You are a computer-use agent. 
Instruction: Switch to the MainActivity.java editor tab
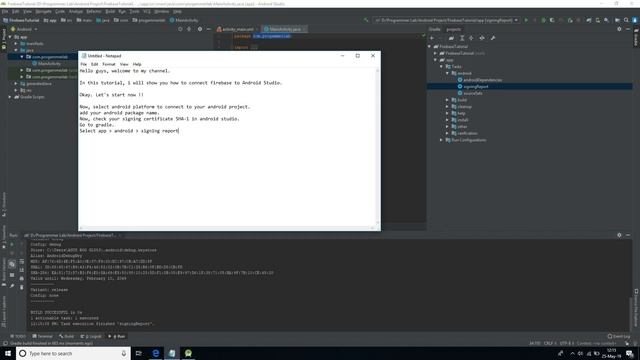(285, 29)
